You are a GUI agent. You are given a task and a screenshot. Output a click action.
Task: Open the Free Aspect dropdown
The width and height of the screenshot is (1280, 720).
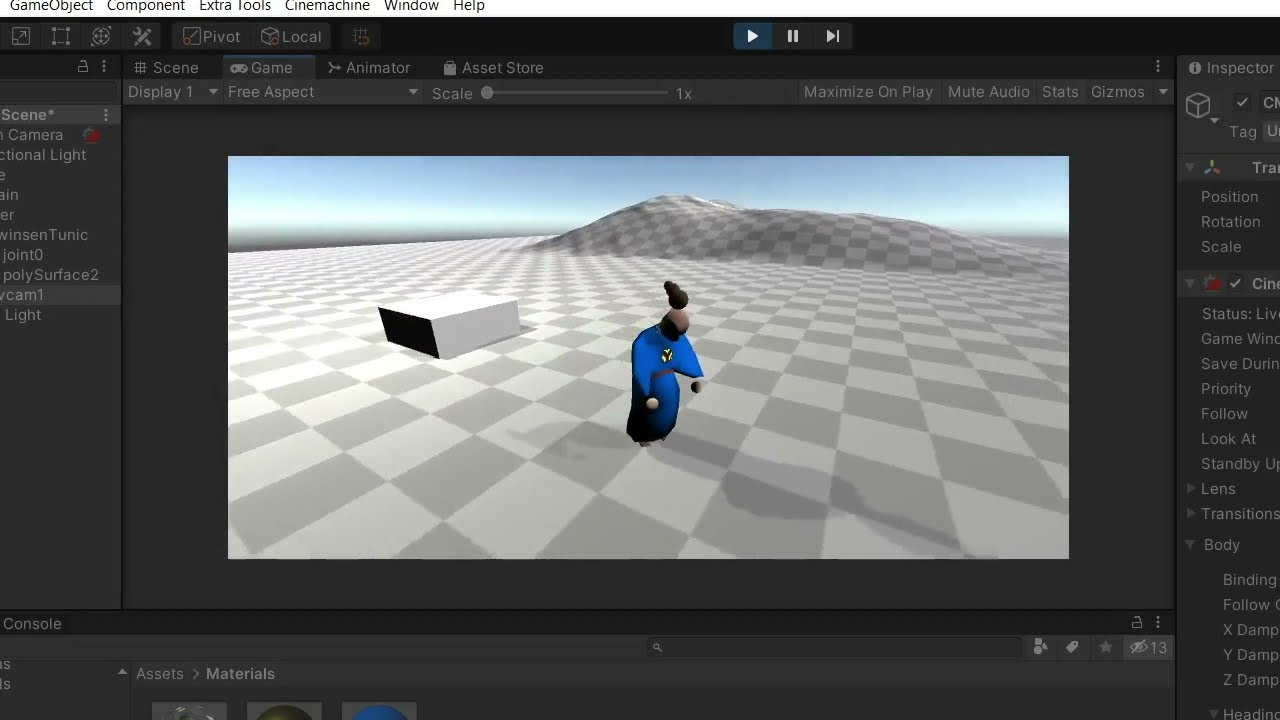323,92
